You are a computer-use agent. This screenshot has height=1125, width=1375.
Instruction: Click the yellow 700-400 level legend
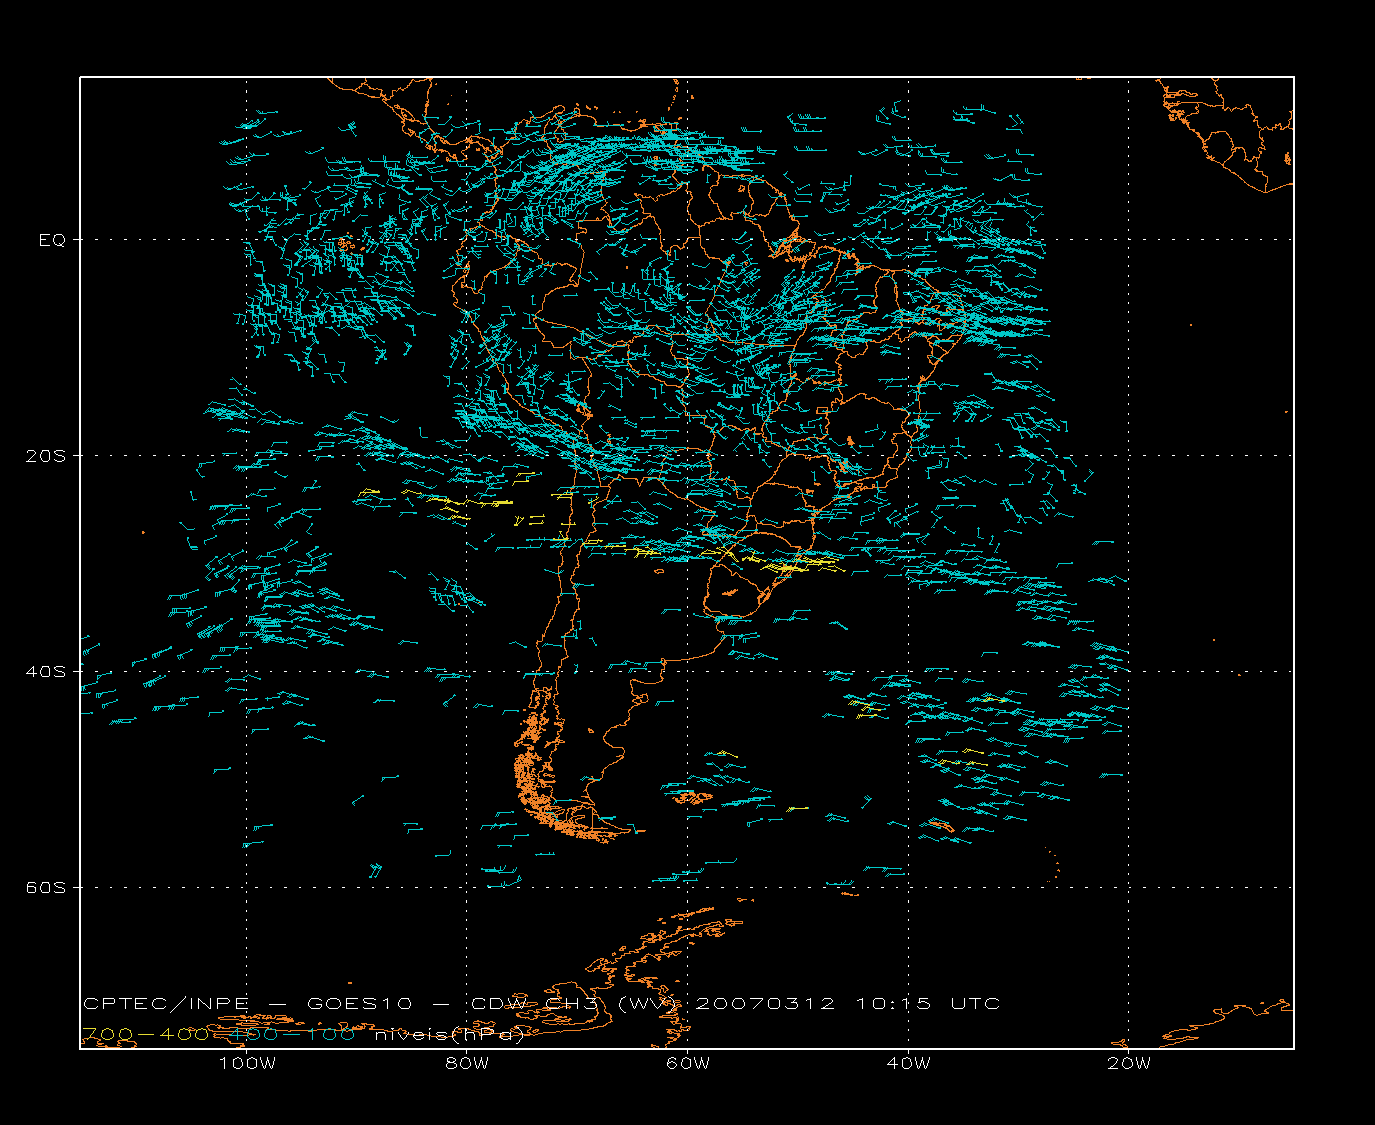146,1034
